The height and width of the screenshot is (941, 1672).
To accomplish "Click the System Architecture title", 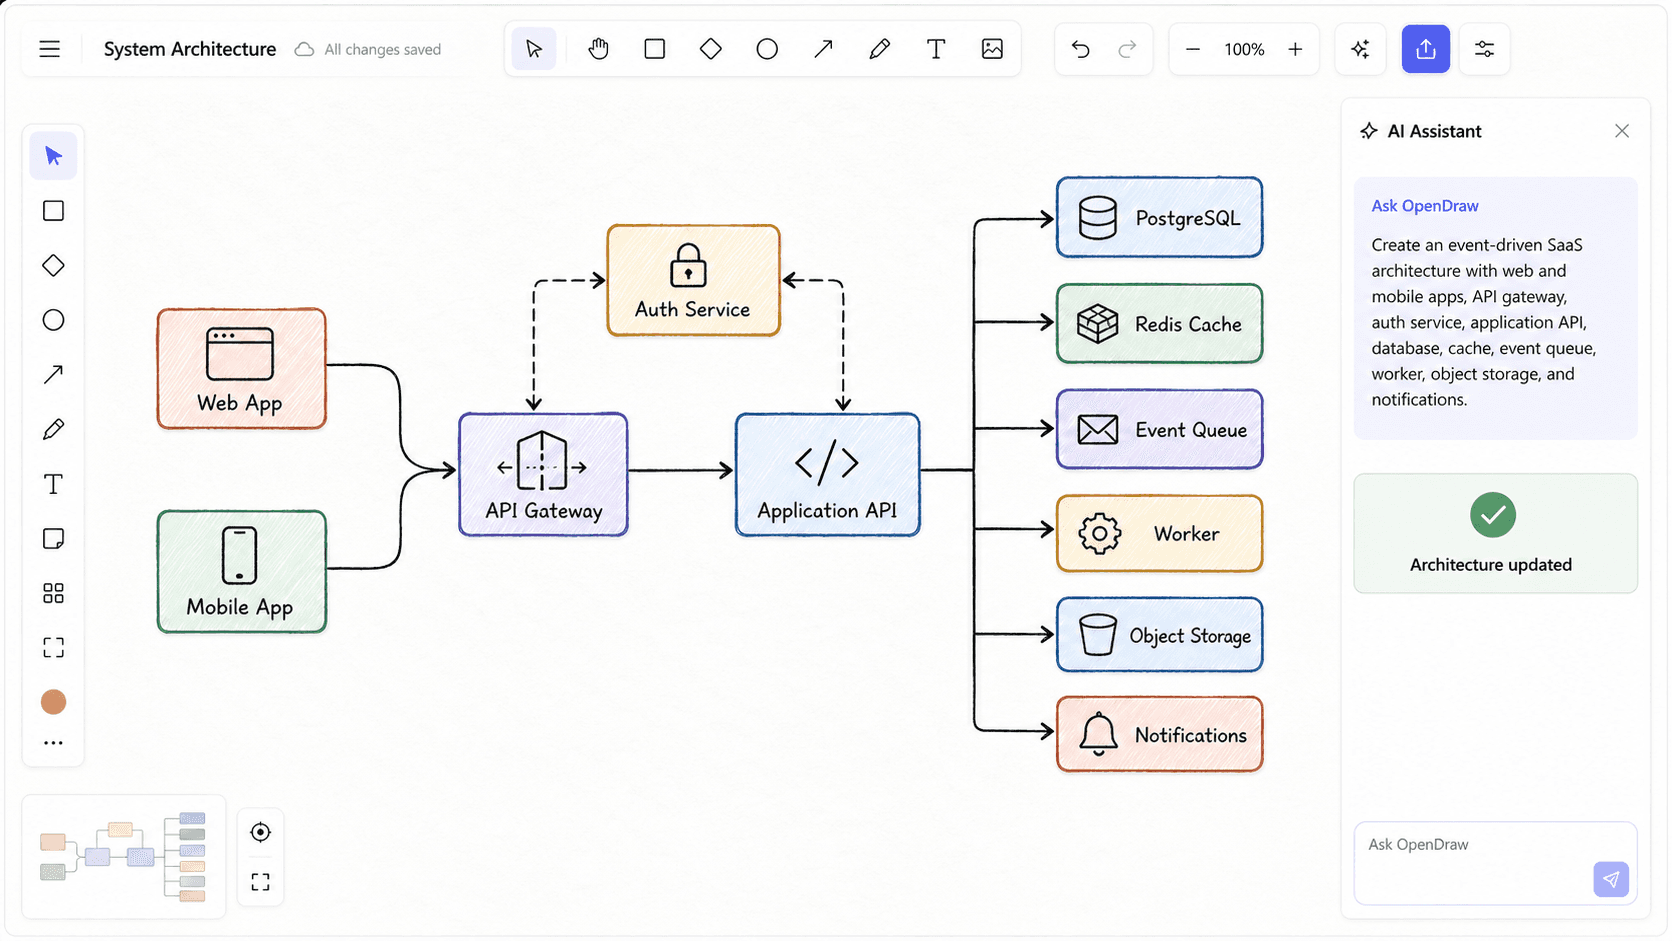I will click(x=190, y=49).
